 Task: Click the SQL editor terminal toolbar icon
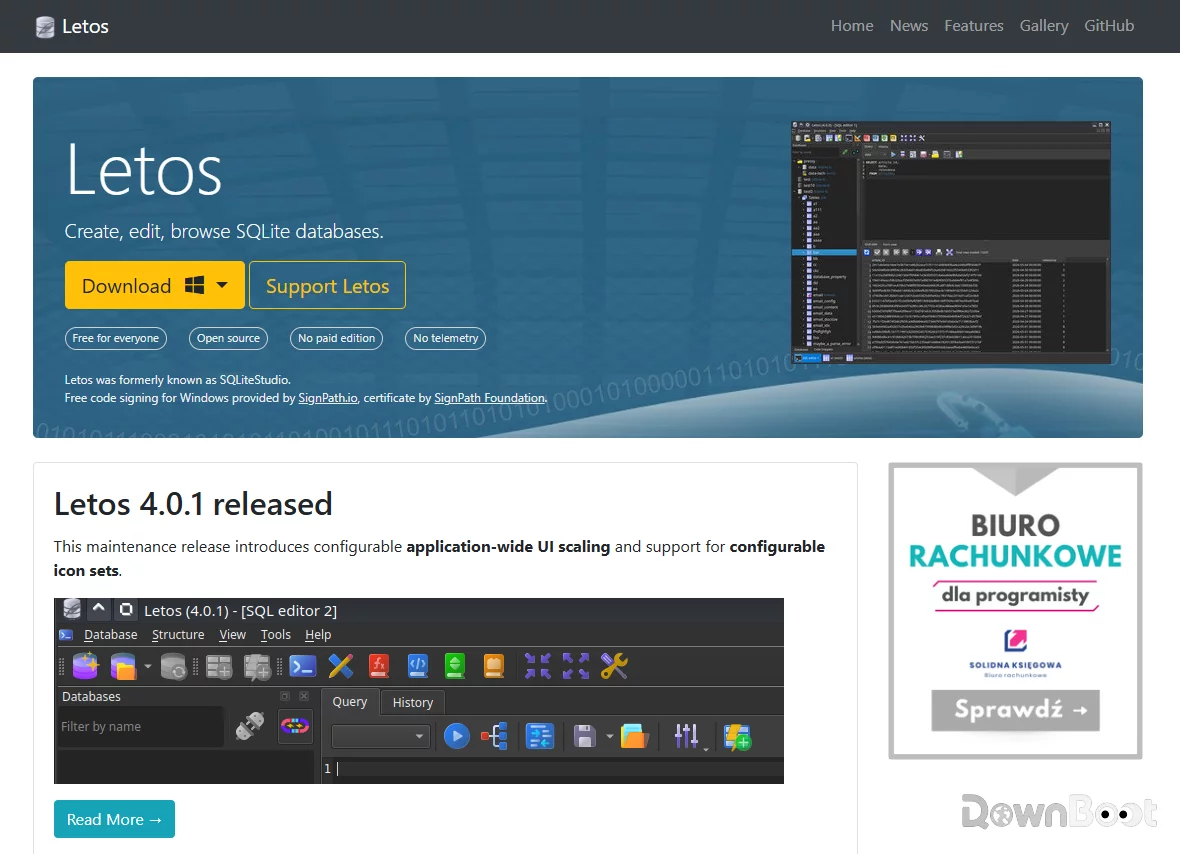click(303, 667)
